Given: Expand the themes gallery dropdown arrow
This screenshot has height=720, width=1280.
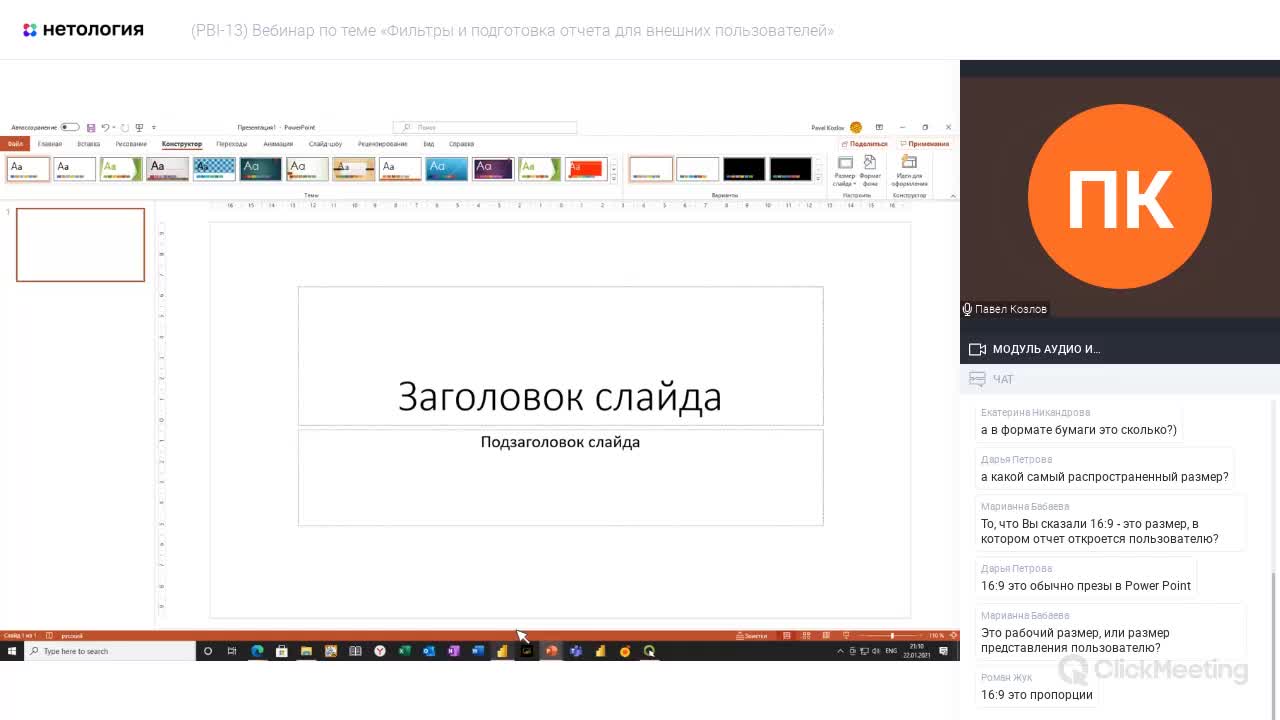Looking at the screenshot, I should (614, 178).
